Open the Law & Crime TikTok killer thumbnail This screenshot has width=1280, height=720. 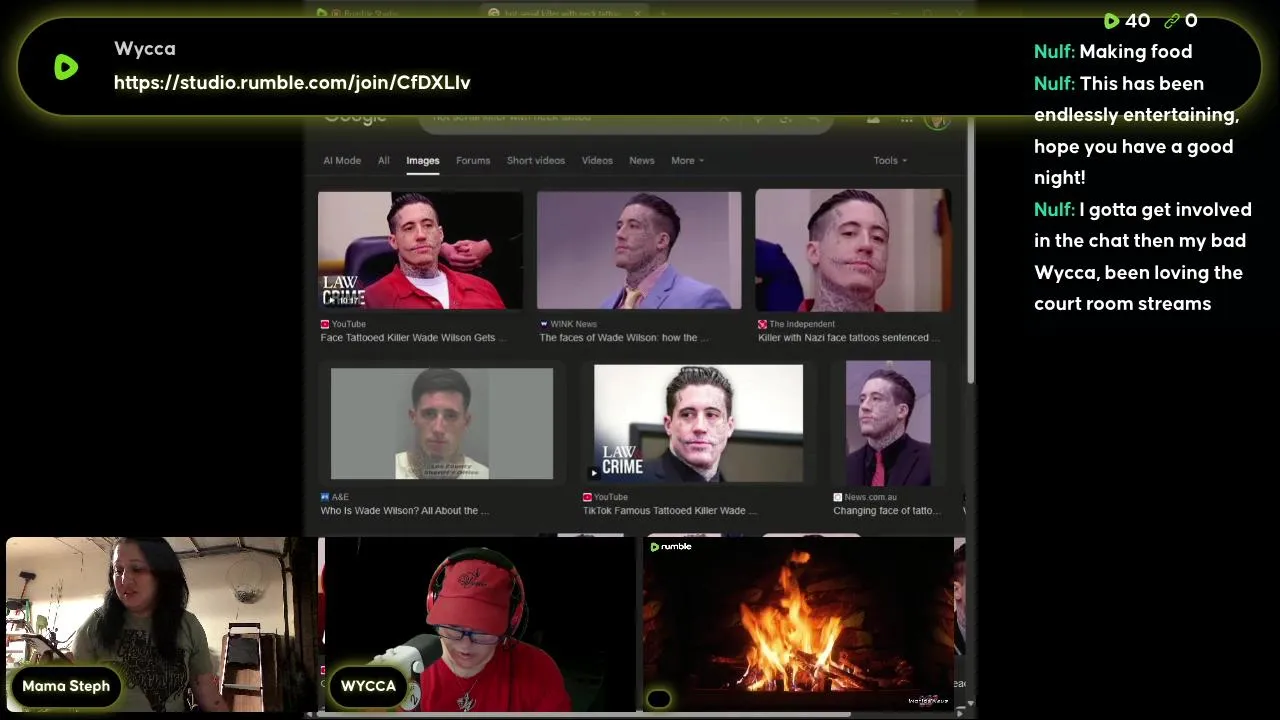tap(698, 424)
